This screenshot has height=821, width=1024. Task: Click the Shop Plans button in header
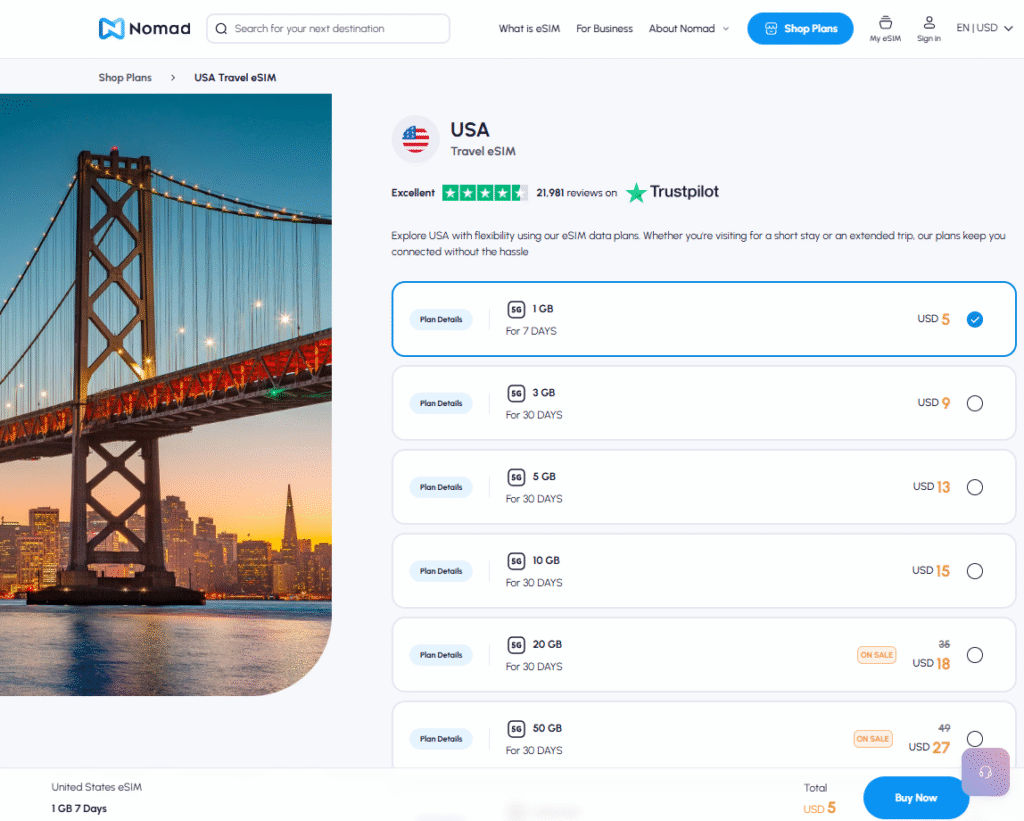pyautogui.click(x=800, y=29)
